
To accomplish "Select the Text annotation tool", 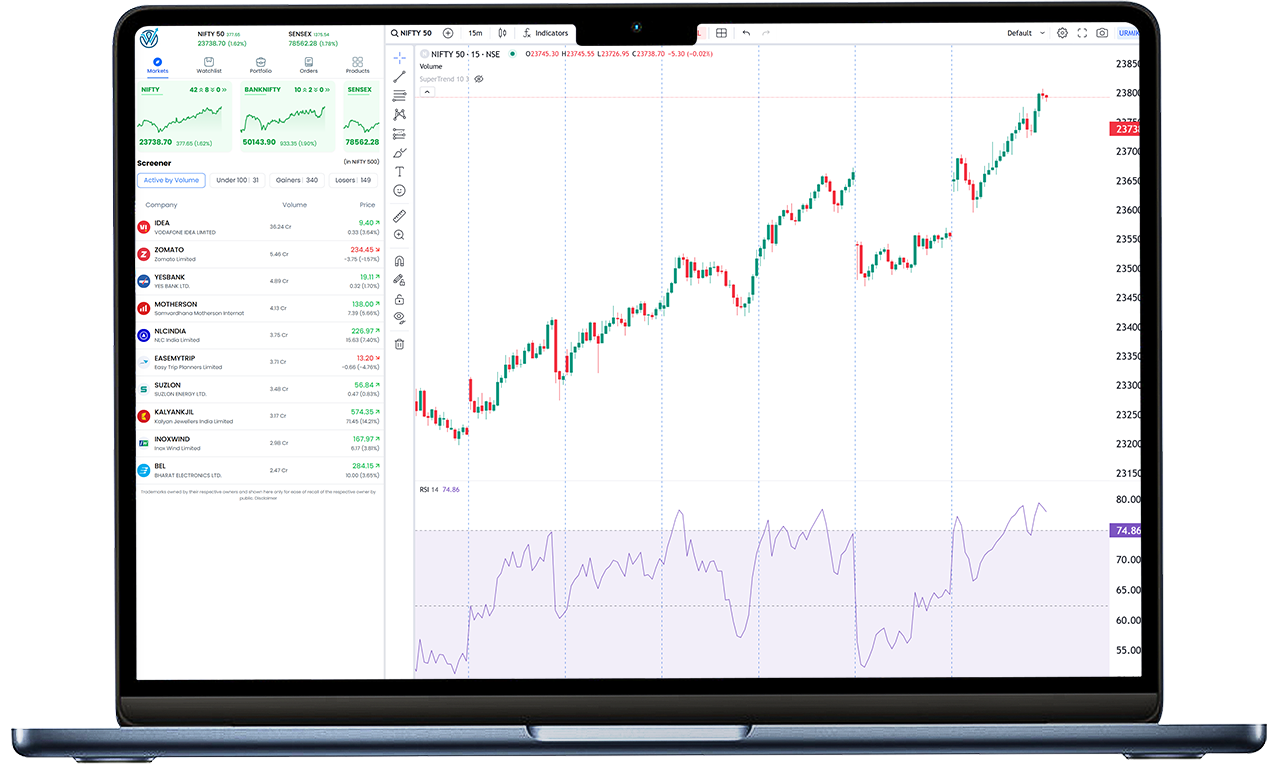I will coord(399,171).
